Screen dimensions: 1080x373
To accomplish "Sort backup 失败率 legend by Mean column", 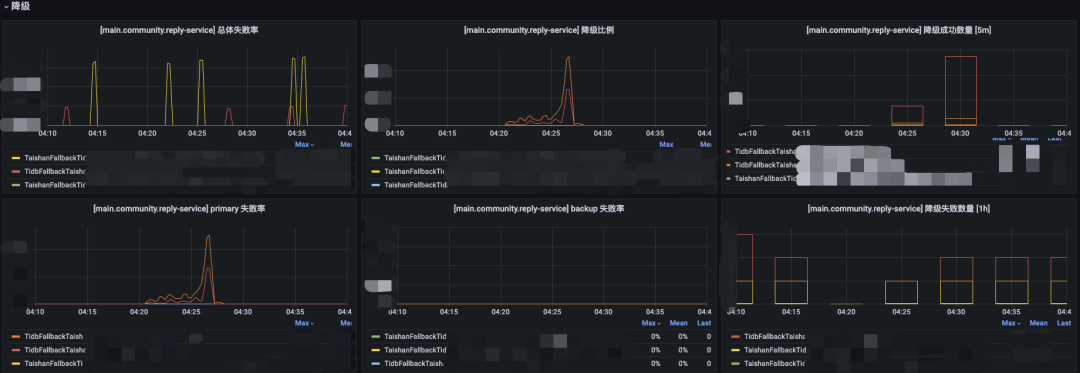I will pos(678,323).
